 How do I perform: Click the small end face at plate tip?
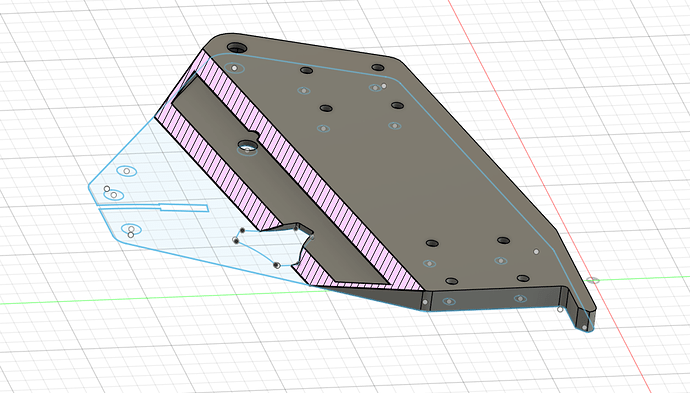(586, 320)
